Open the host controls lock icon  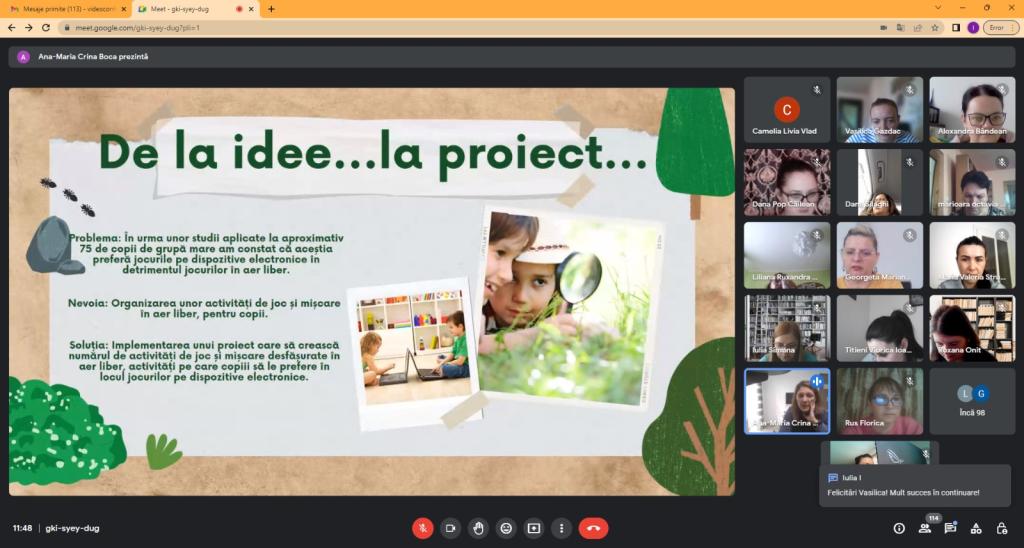(x=1001, y=528)
